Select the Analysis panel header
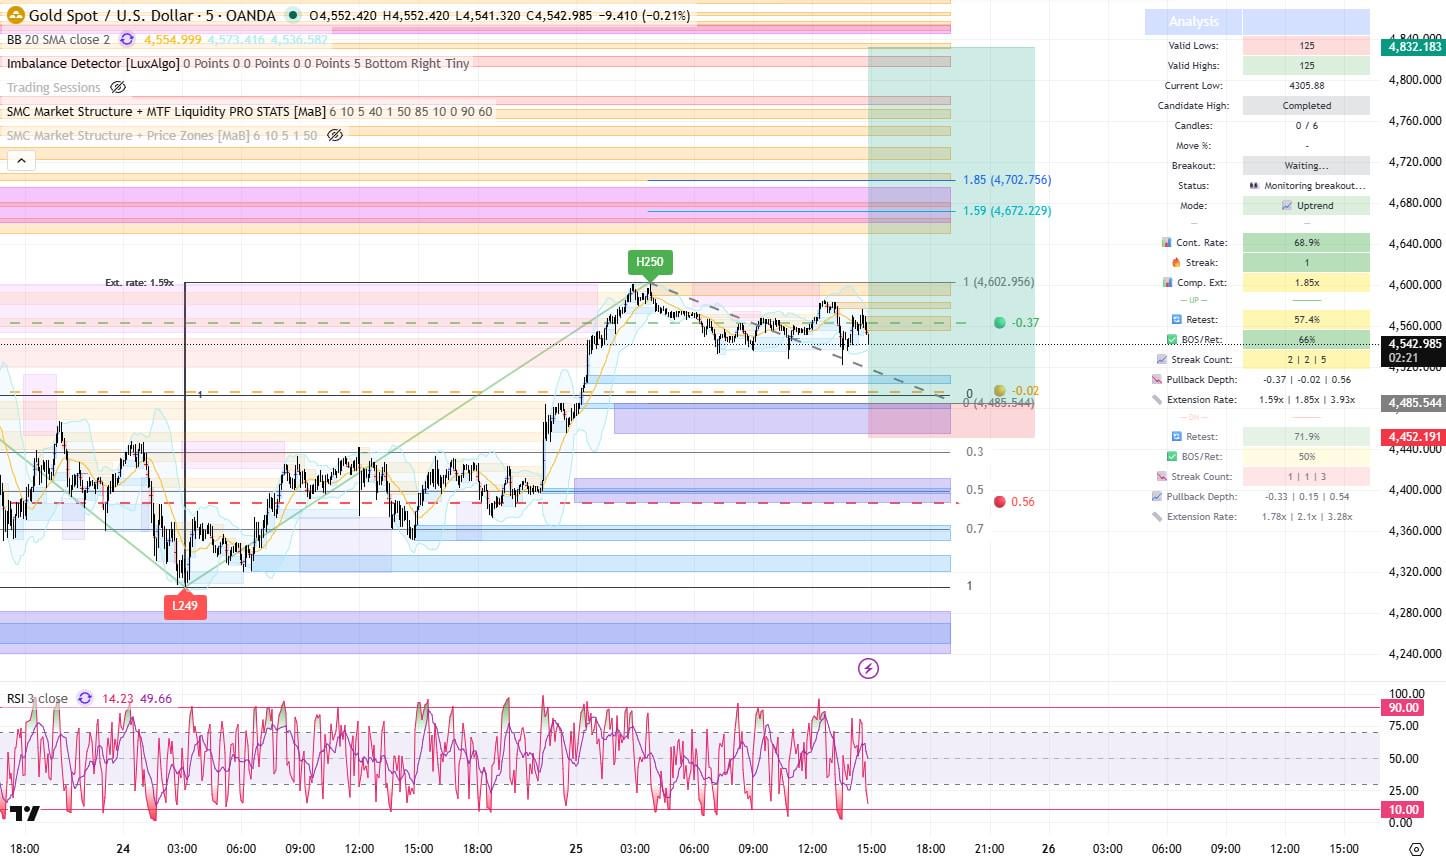The image size is (1446, 862). [x=1192, y=21]
